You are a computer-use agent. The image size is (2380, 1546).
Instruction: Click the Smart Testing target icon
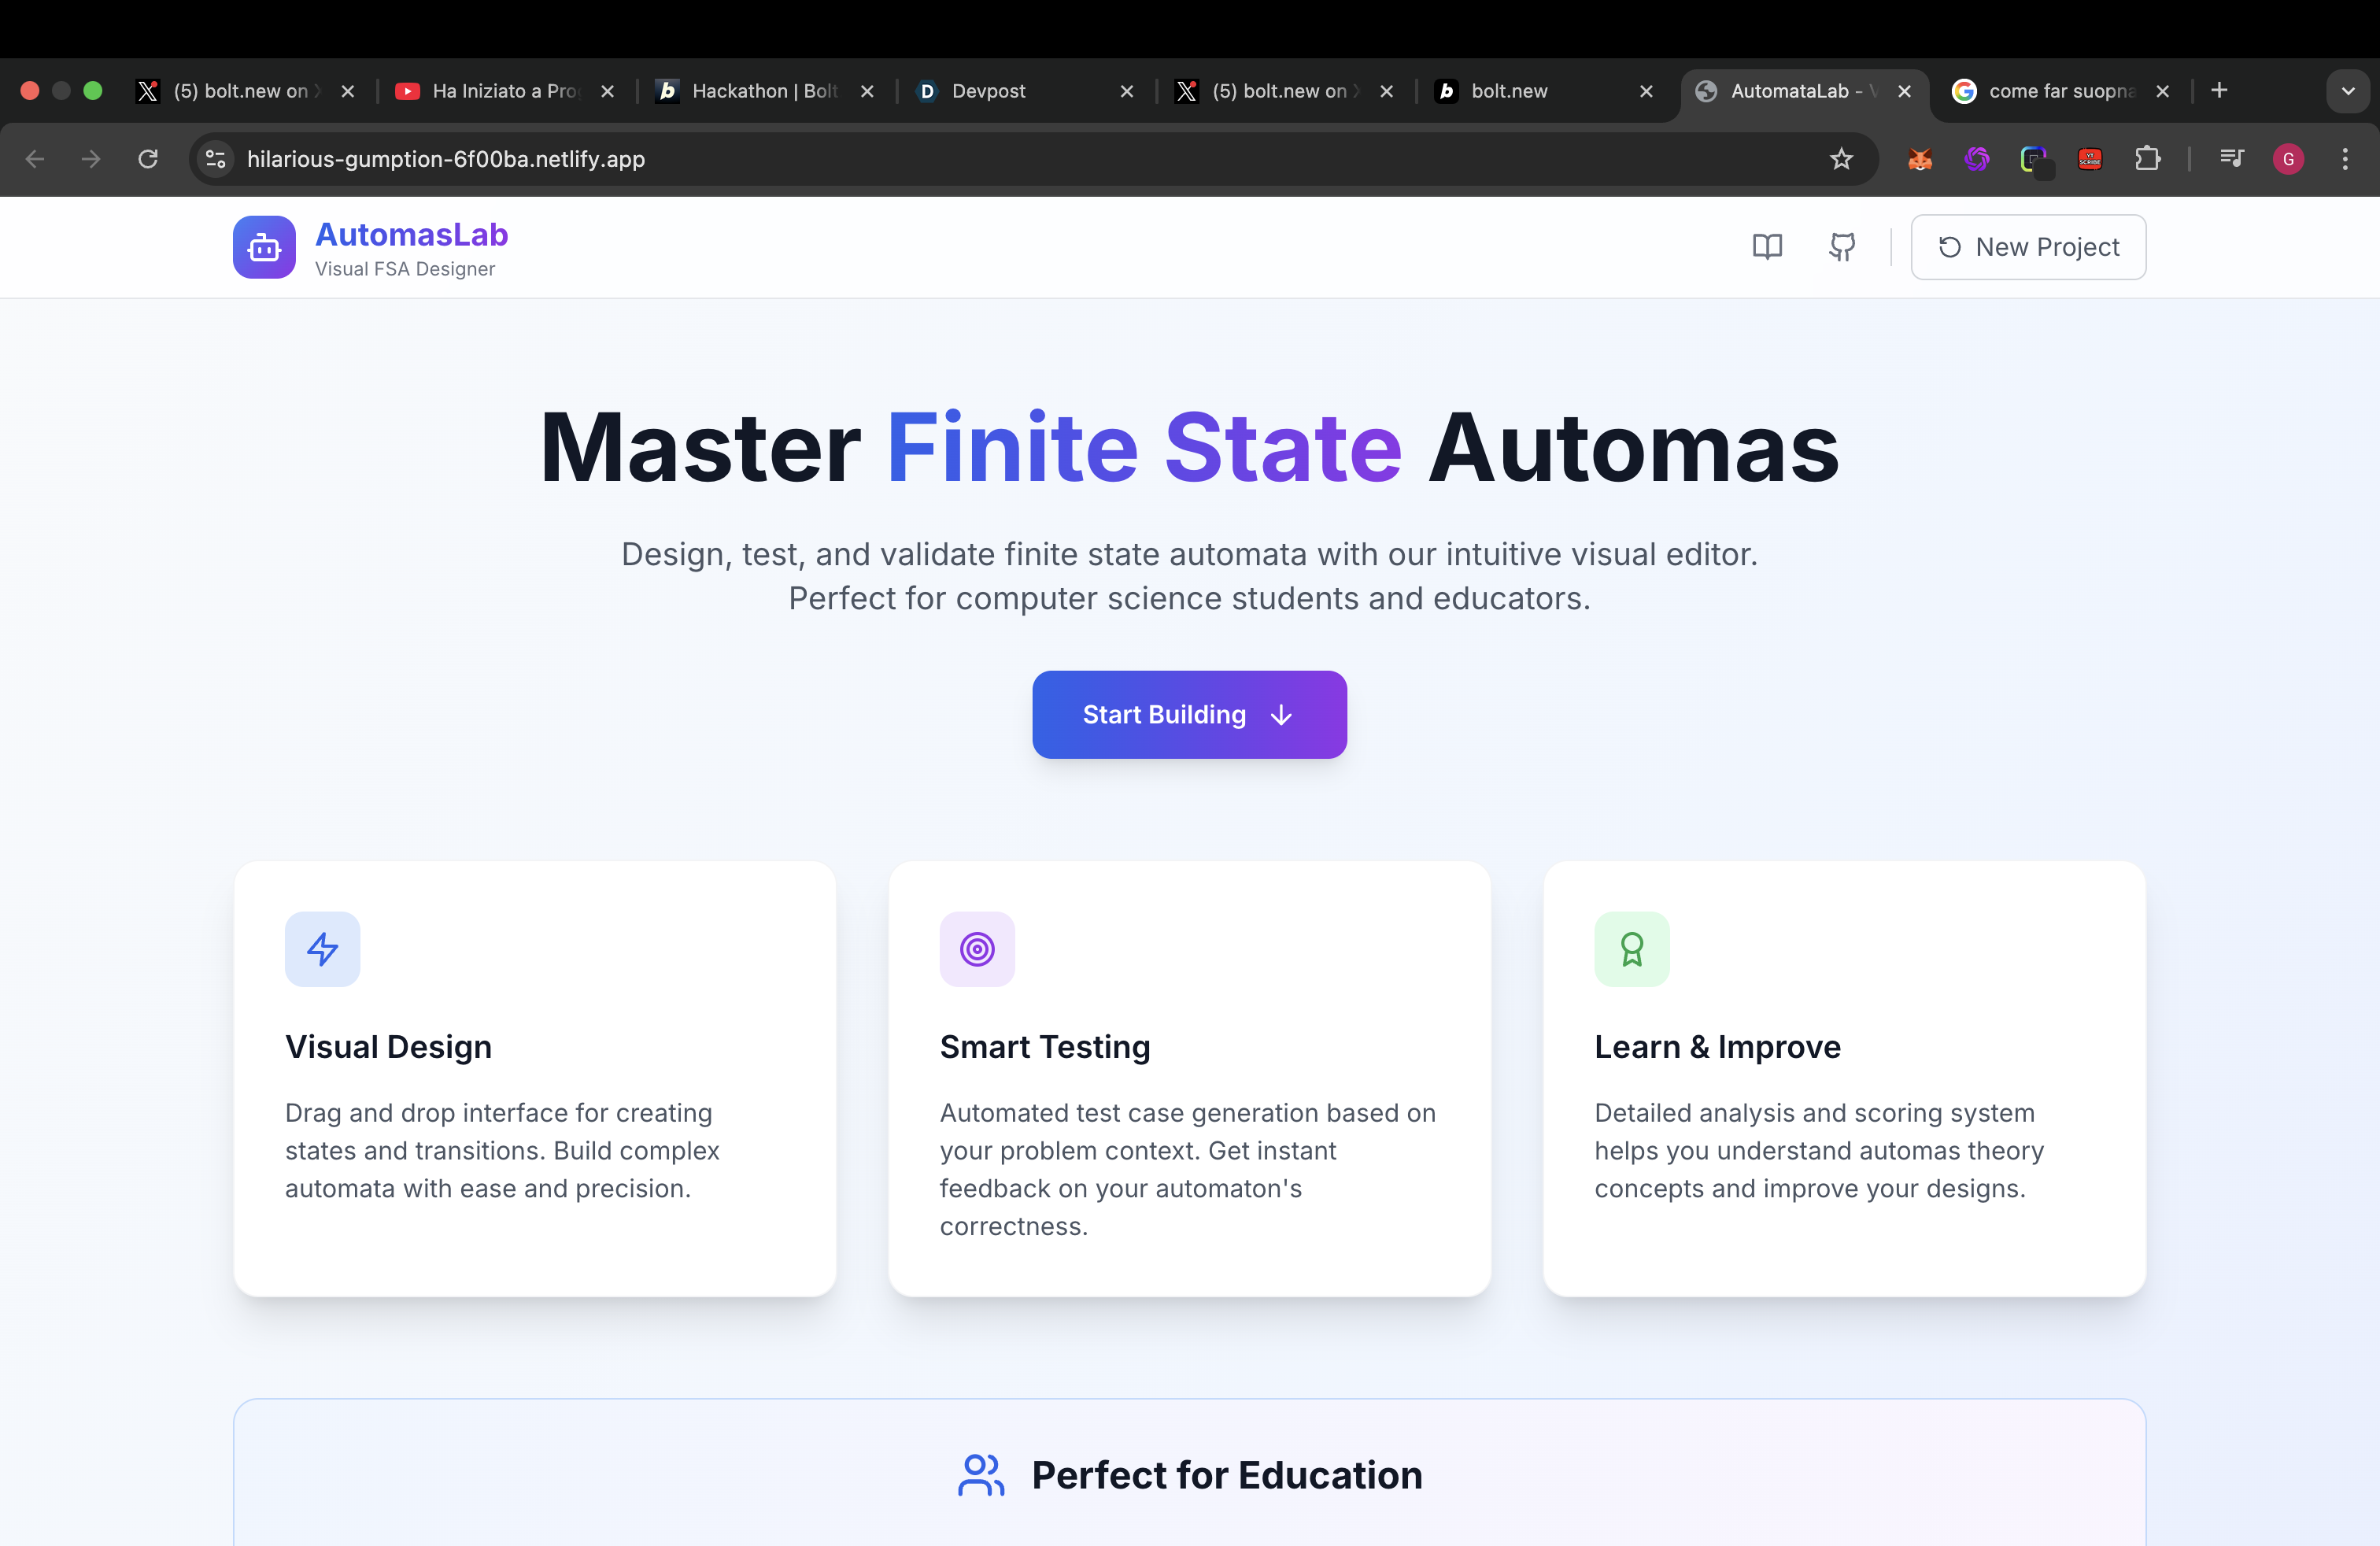click(x=977, y=948)
